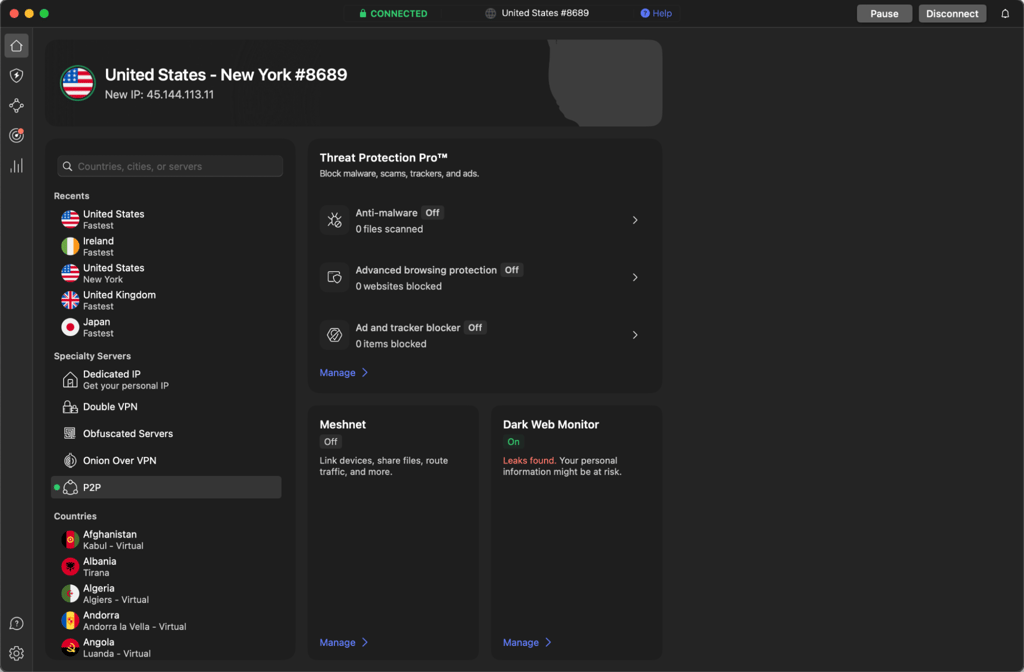Expand Ad and tracker blocker chevron

coord(635,335)
